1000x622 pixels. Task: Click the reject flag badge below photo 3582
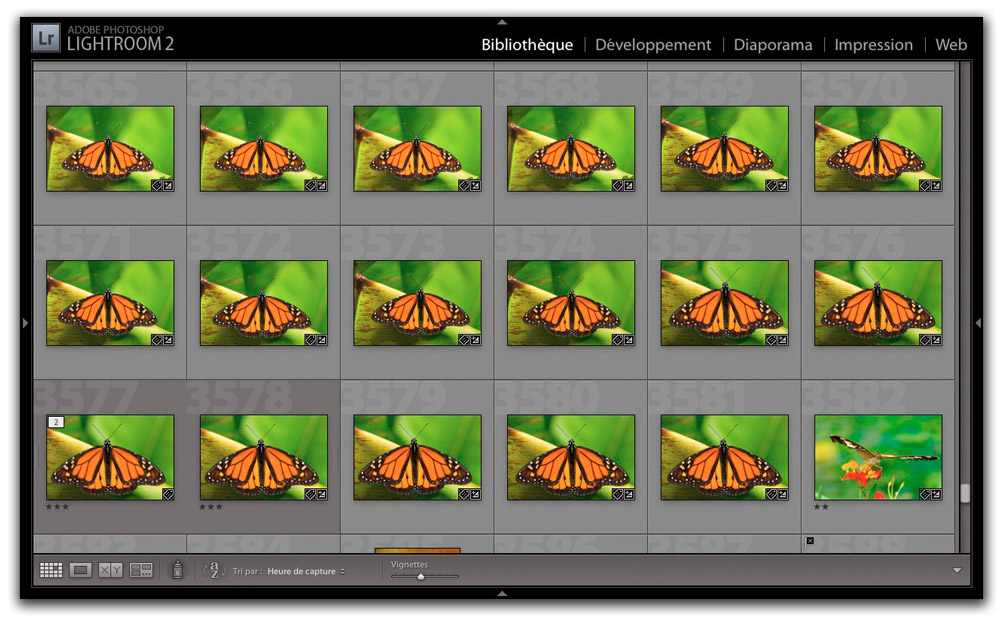tap(810, 541)
